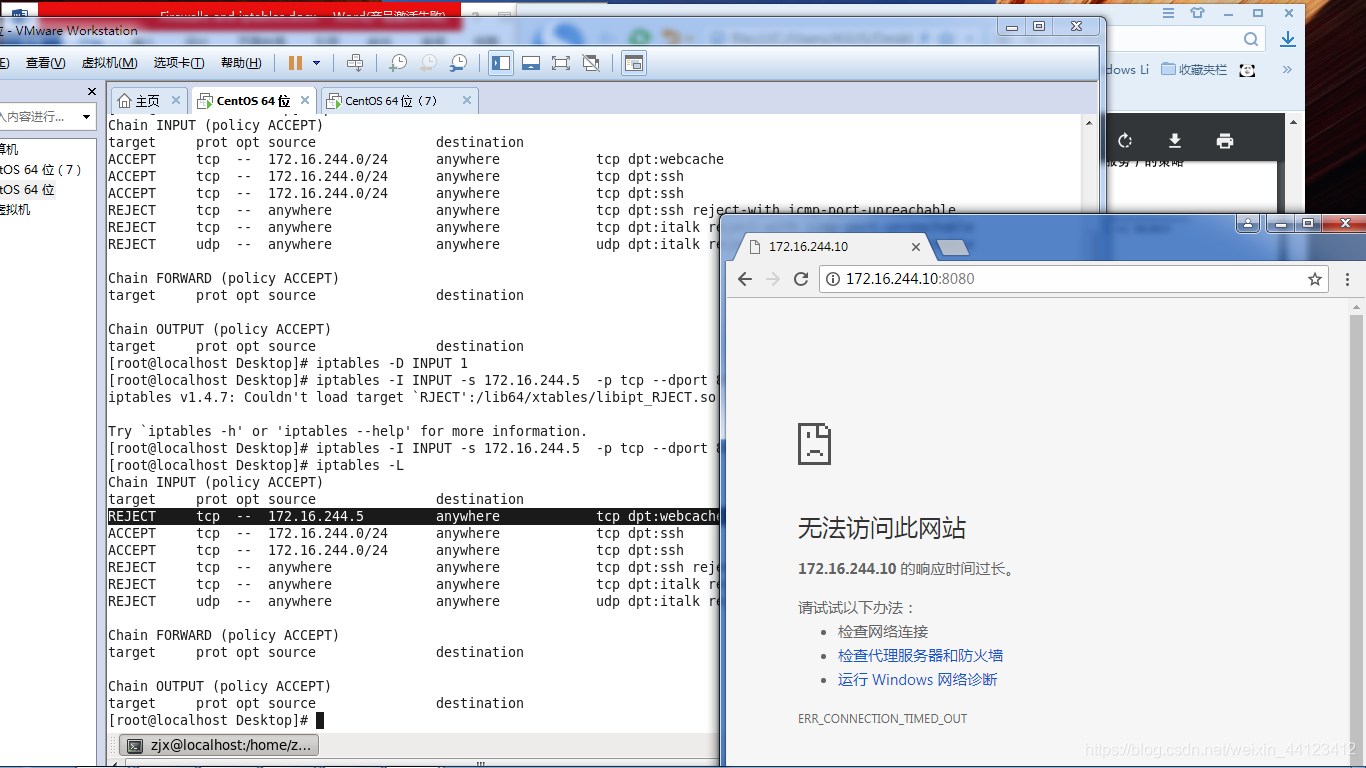Viewport: 1366px width, 768px height.
Task: Close the active CentOS 64 位 tab
Action: 304,100
